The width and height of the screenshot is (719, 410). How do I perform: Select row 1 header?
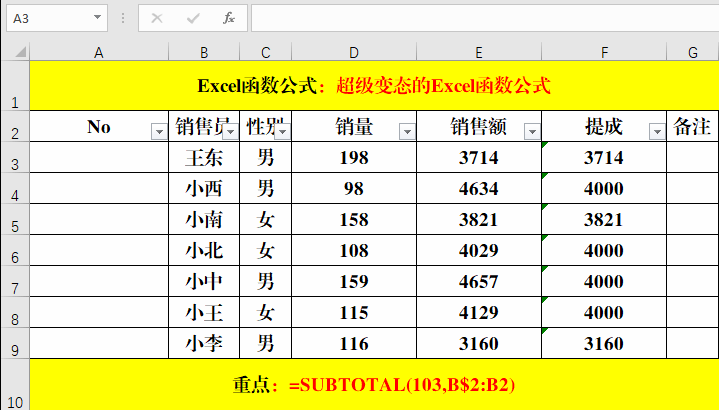coord(15,86)
